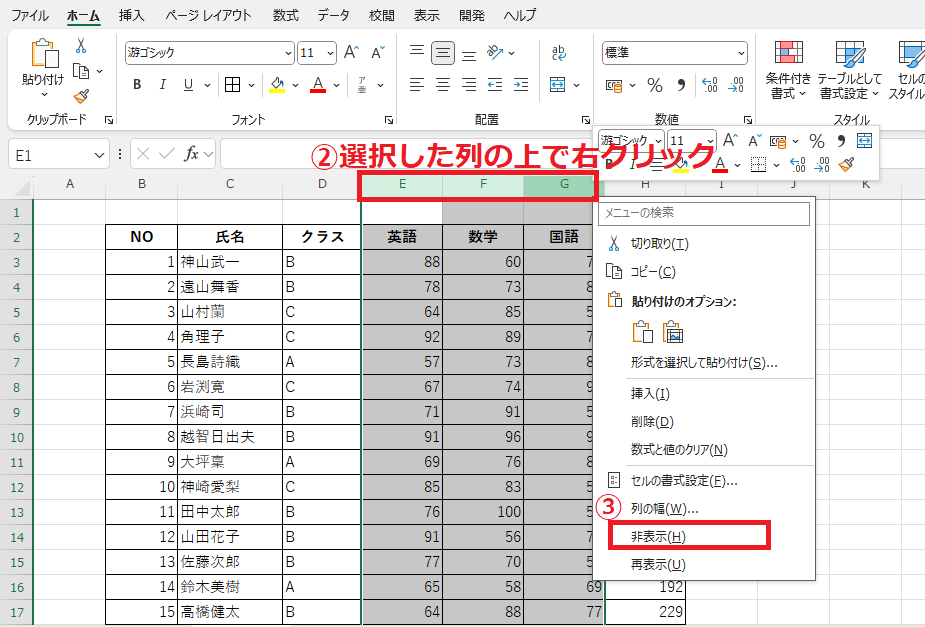Click Merge and Center in the ribbon
Viewport: 925px width, 627px height.
pyautogui.click(x=557, y=85)
